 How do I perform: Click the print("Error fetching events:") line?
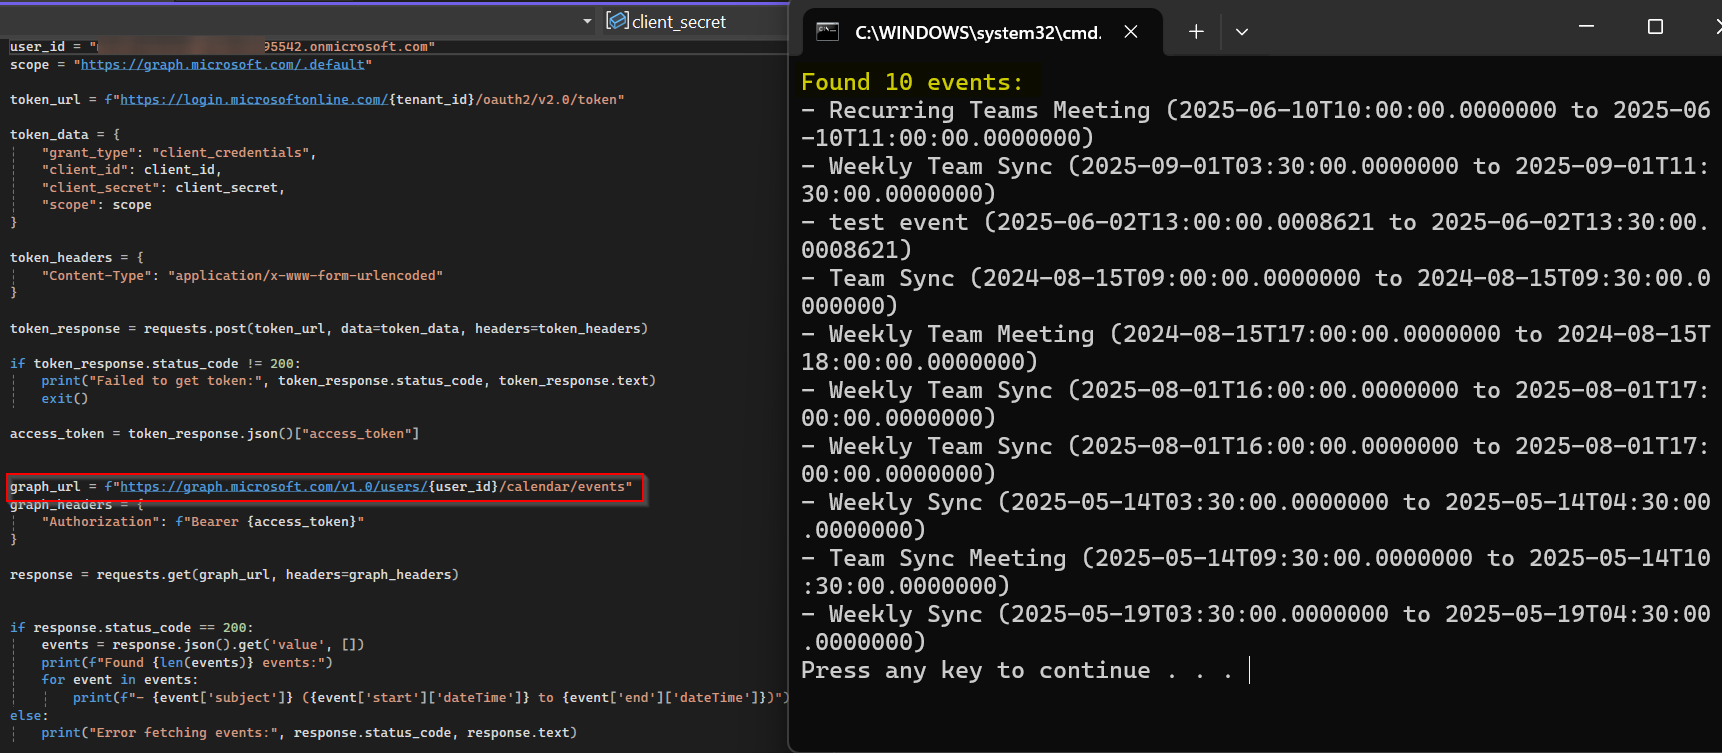309,733
